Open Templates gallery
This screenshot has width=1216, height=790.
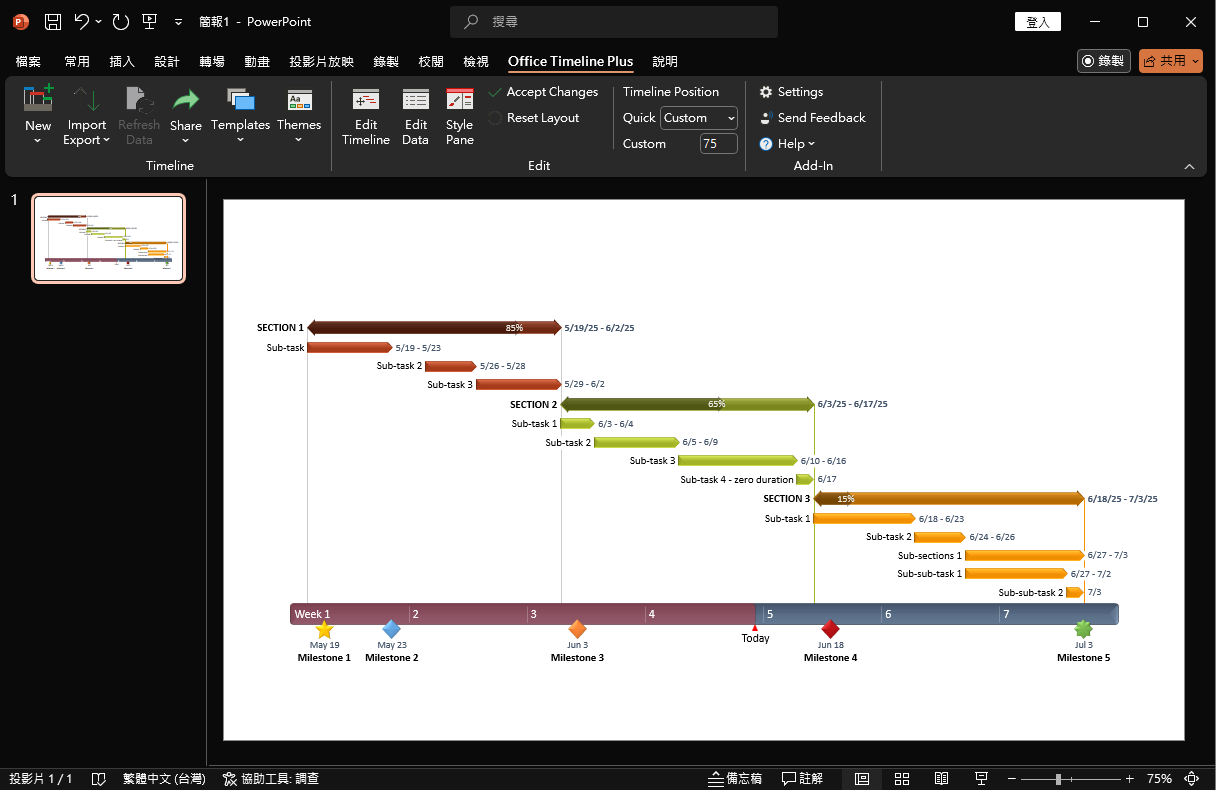(x=240, y=115)
